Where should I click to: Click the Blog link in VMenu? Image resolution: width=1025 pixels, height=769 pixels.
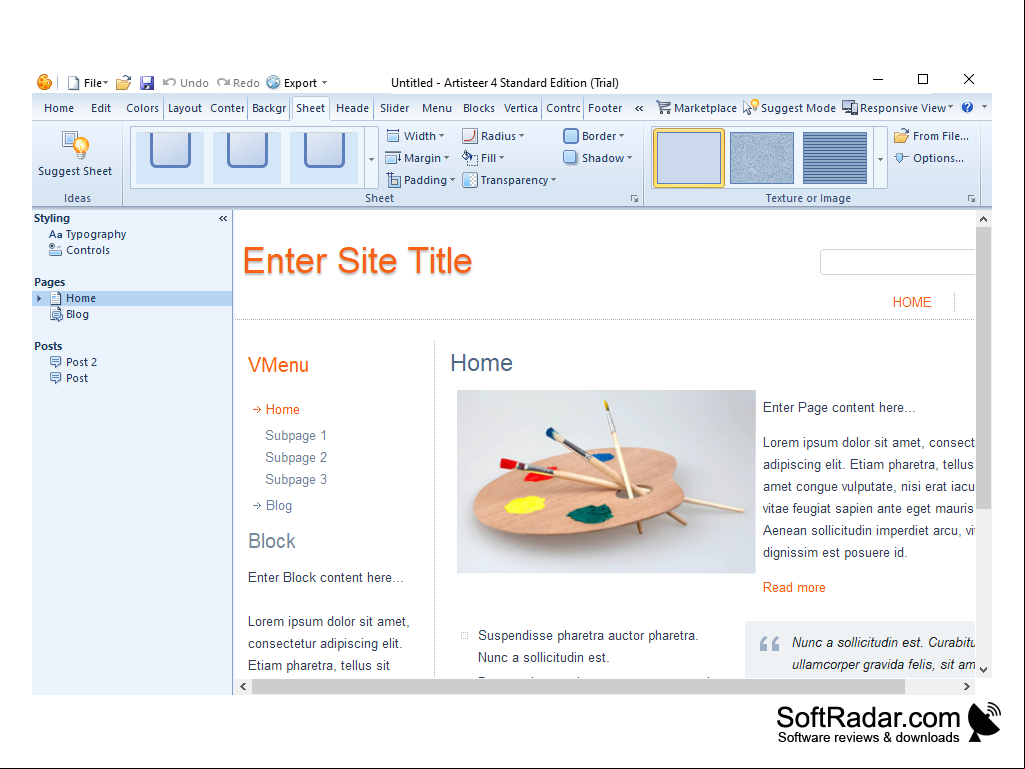tap(278, 505)
